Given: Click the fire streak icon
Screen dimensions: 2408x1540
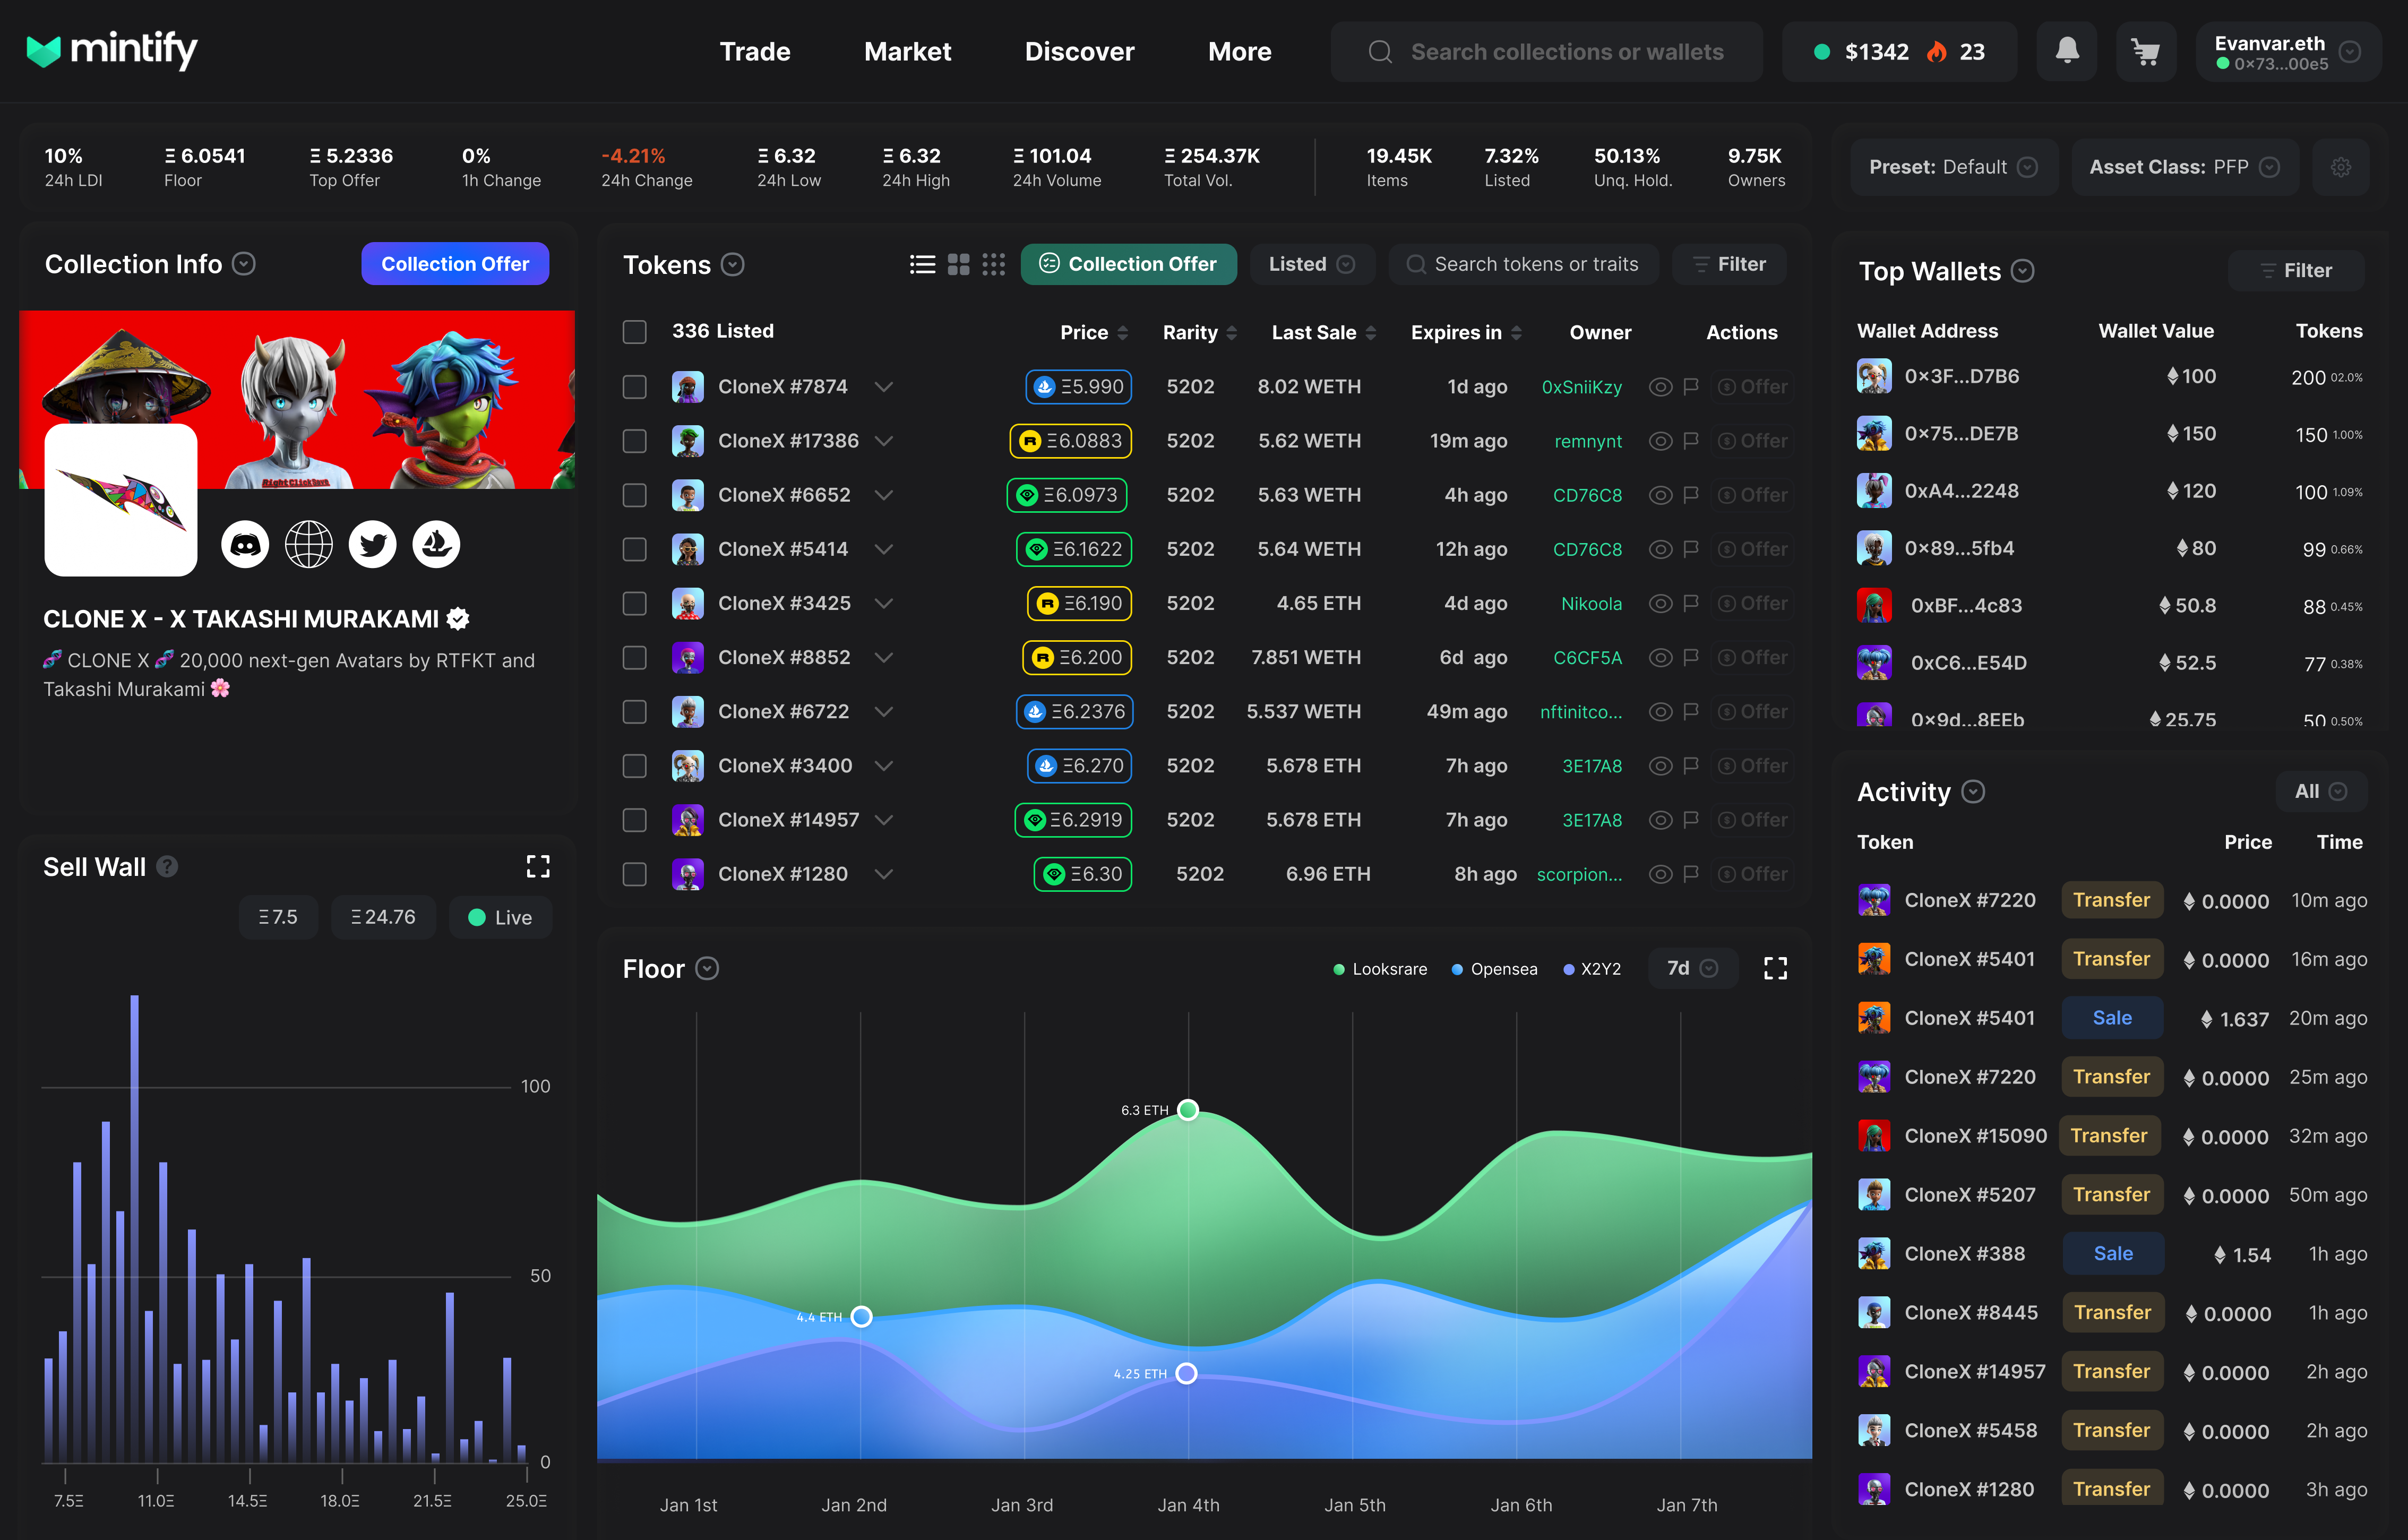Looking at the screenshot, I should [x=1937, y=51].
